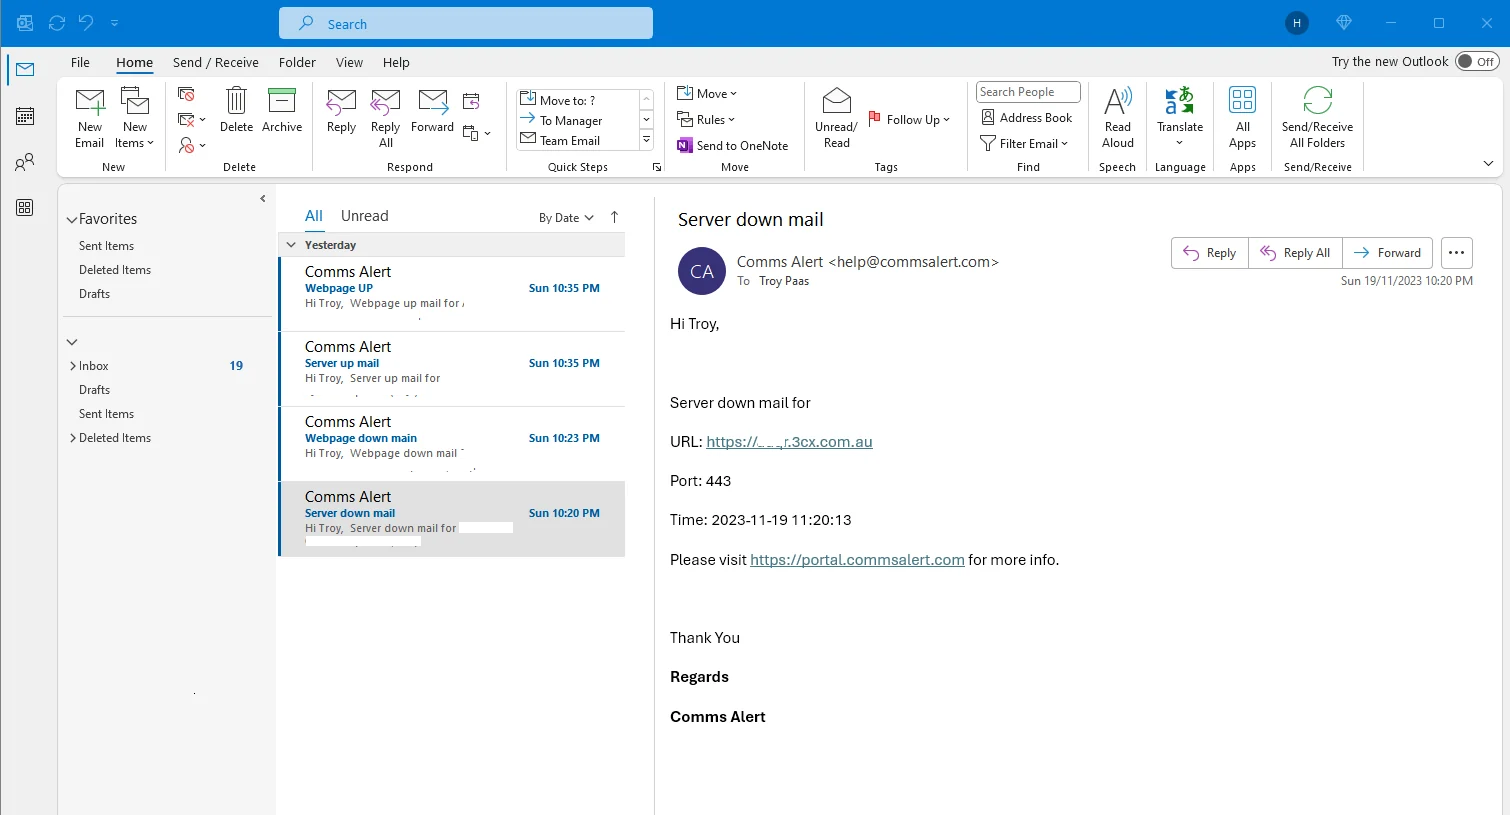
Task: Click Reply in the reading pane
Action: [x=1210, y=253]
